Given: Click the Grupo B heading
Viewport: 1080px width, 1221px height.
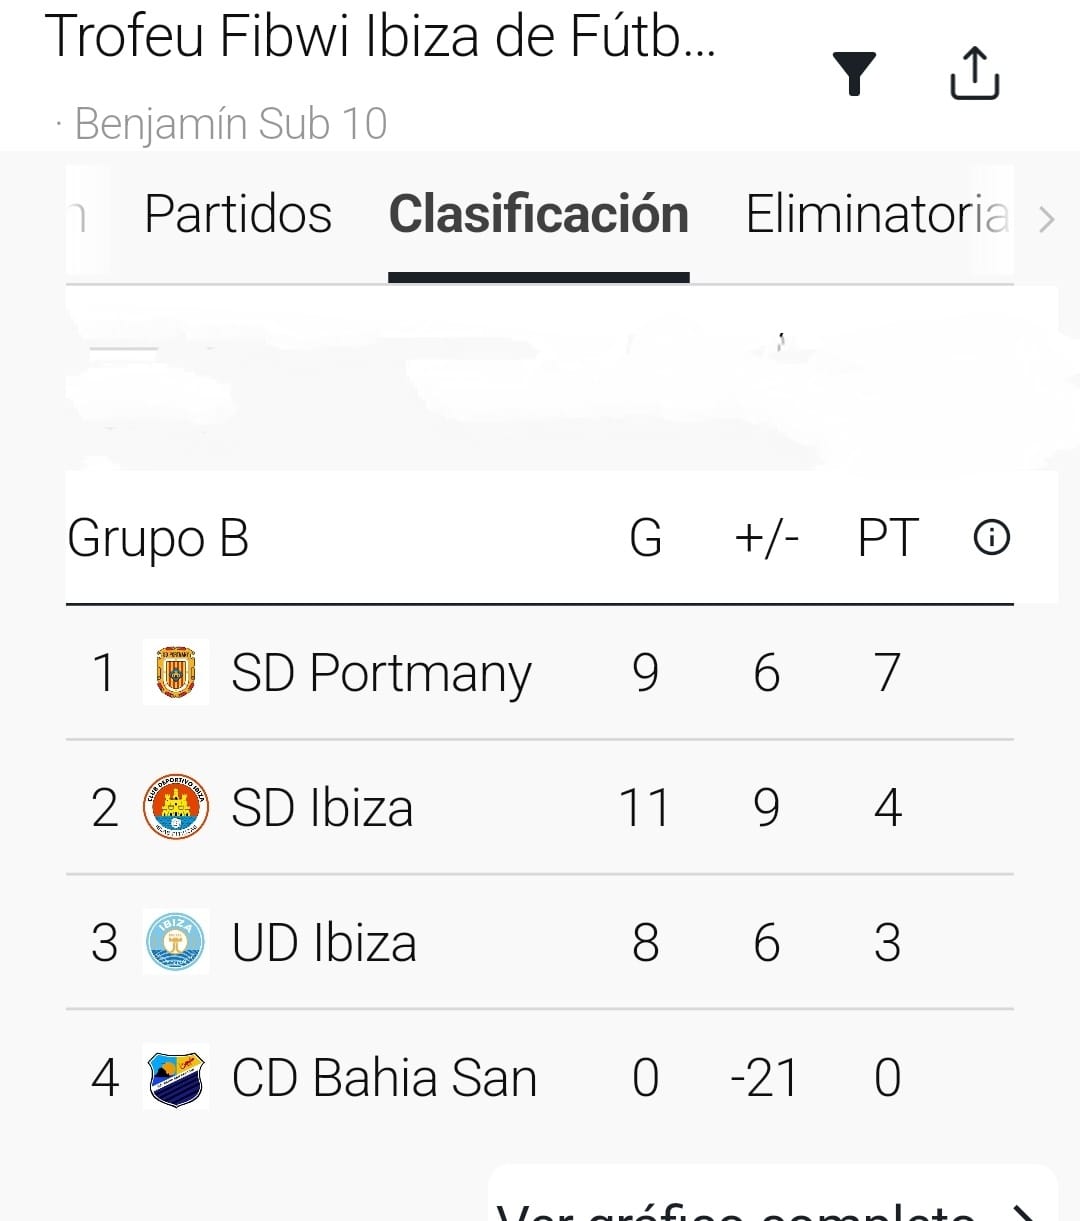Looking at the screenshot, I should tap(158, 538).
